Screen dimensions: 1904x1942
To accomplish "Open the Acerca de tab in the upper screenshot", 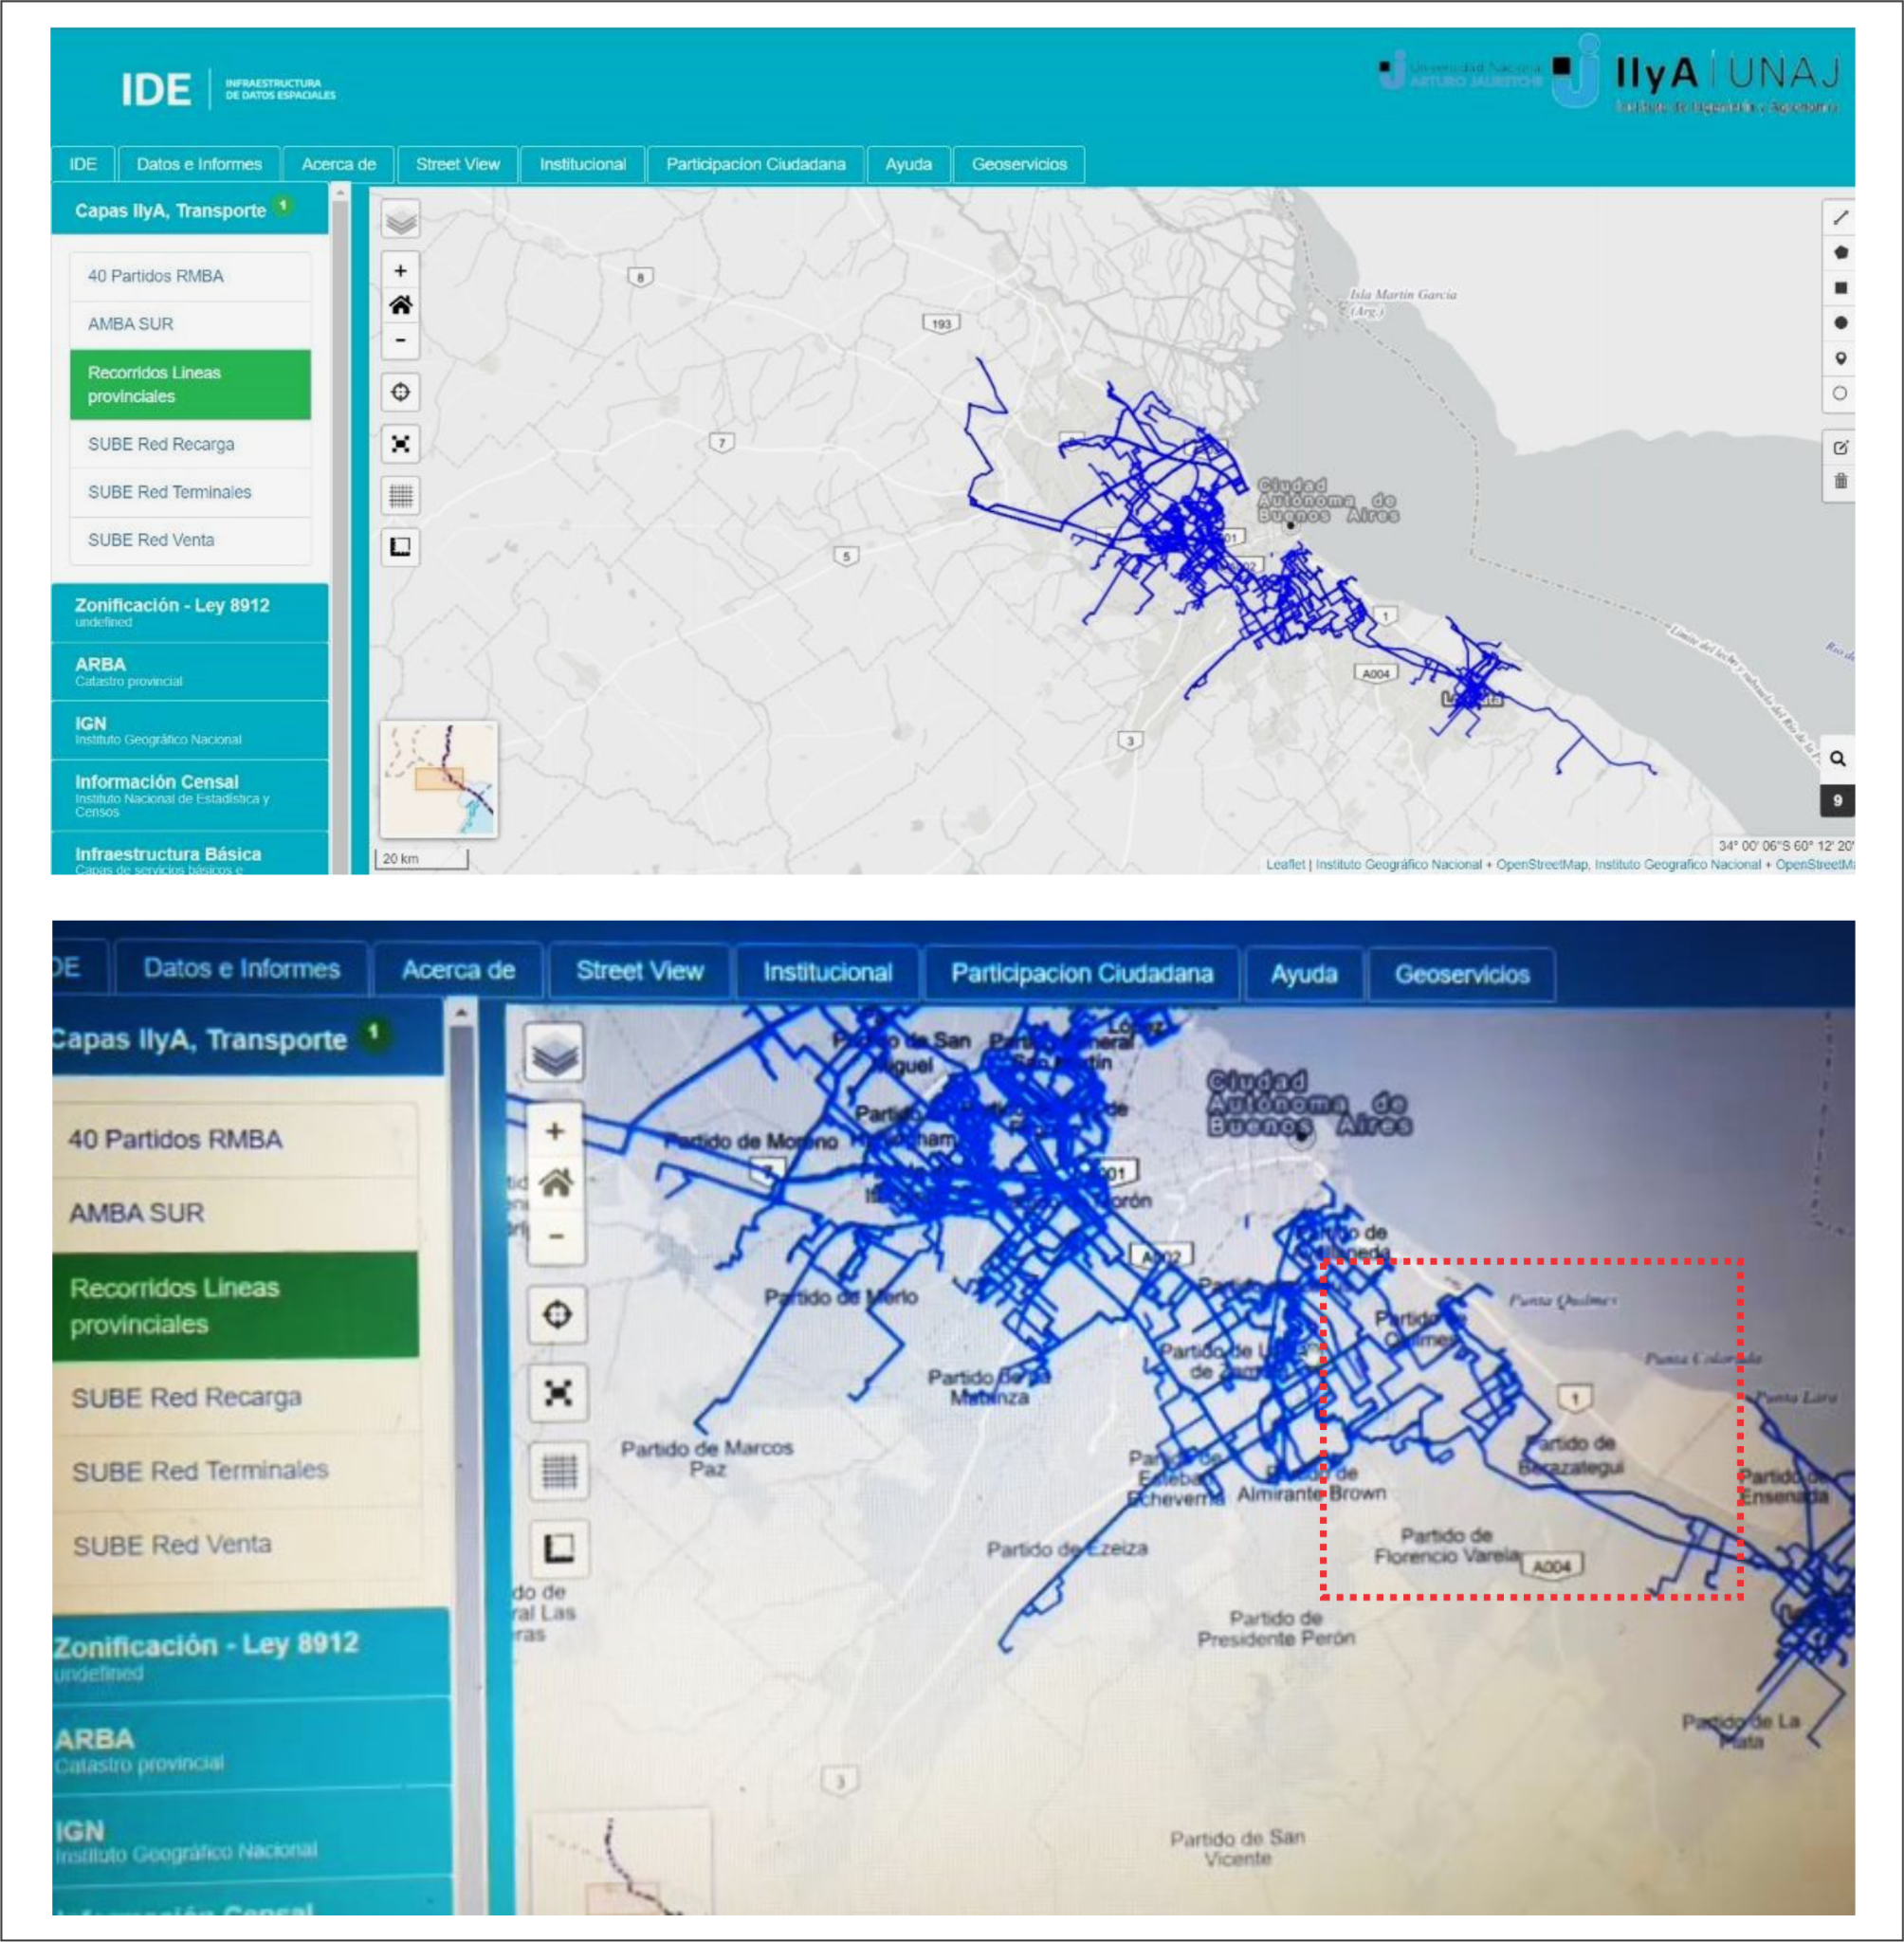I will pyautogui.click(x=339, y=164).
